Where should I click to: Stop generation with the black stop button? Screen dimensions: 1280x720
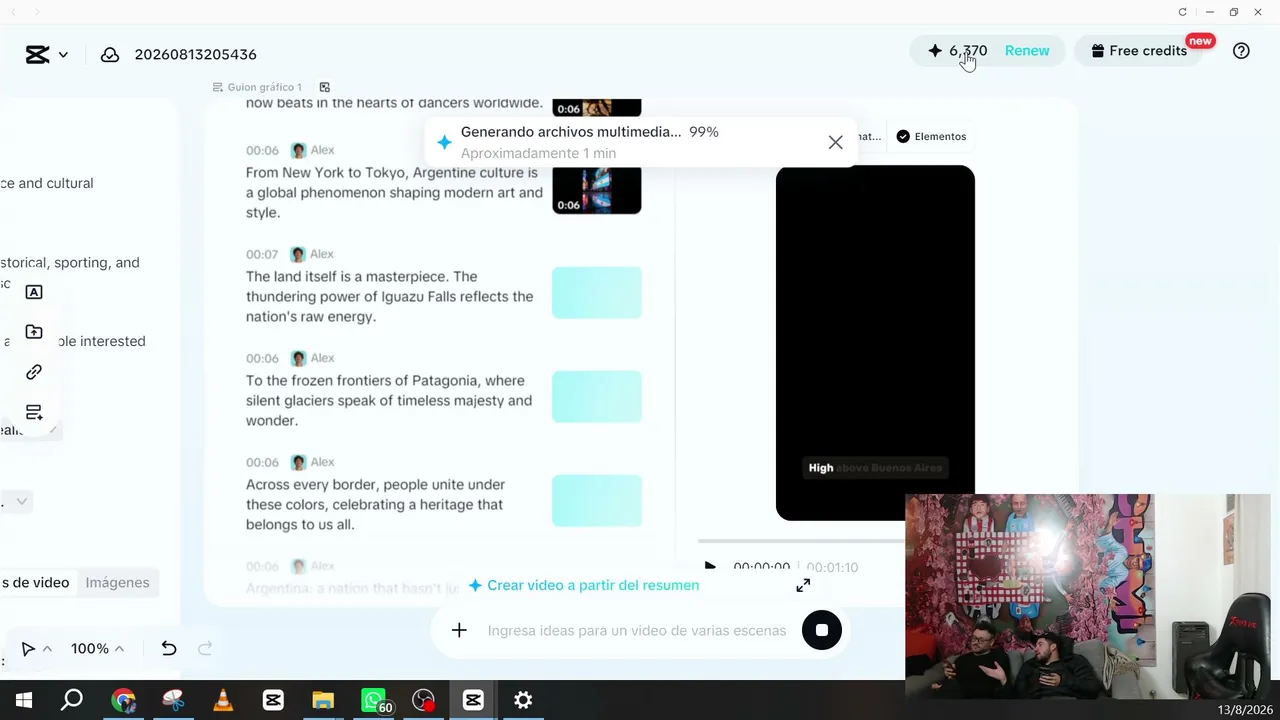822,630
